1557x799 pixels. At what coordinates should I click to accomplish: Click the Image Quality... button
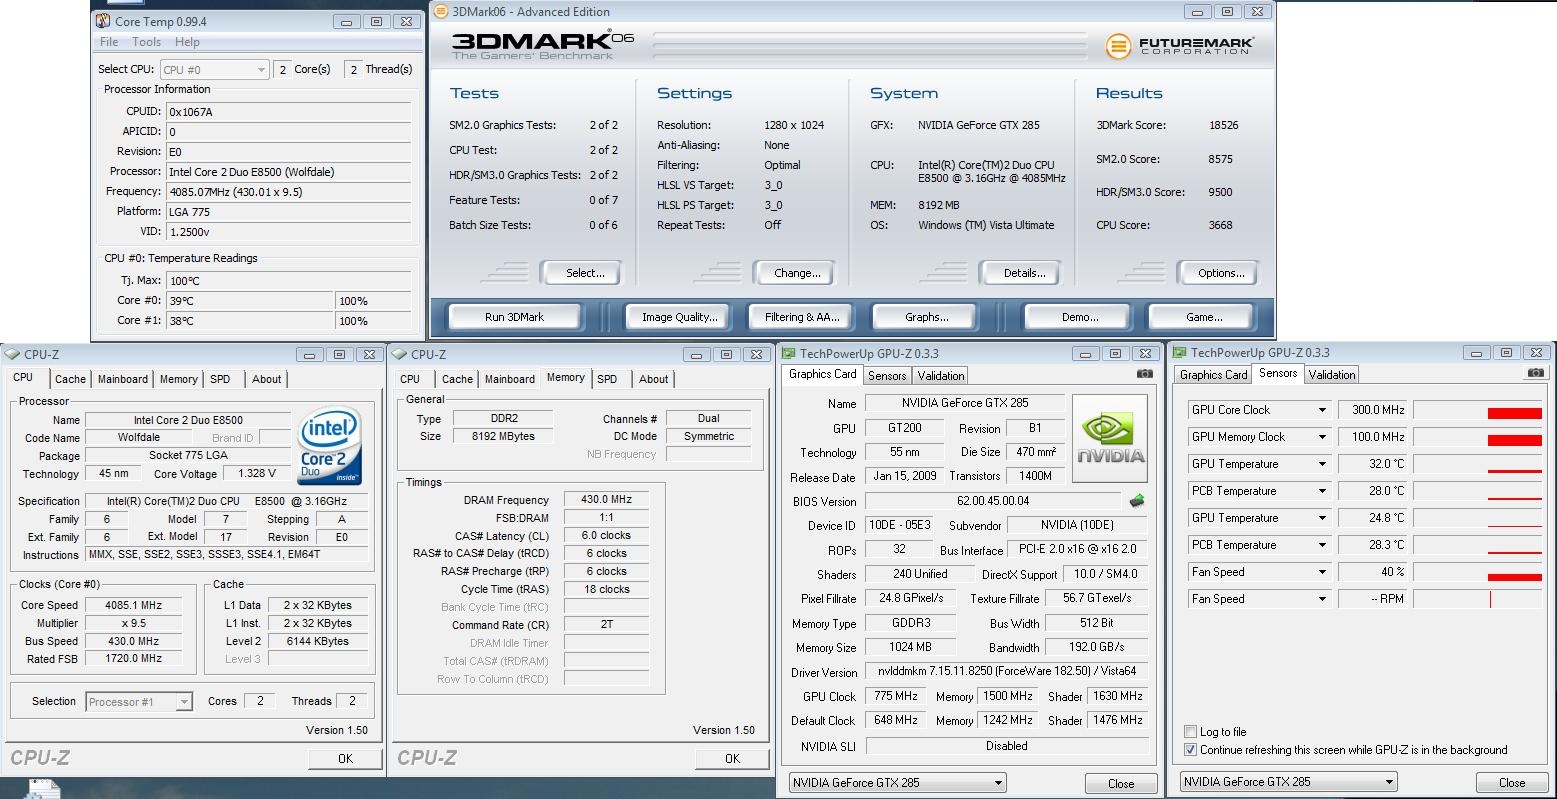click(x=680, y=317)
